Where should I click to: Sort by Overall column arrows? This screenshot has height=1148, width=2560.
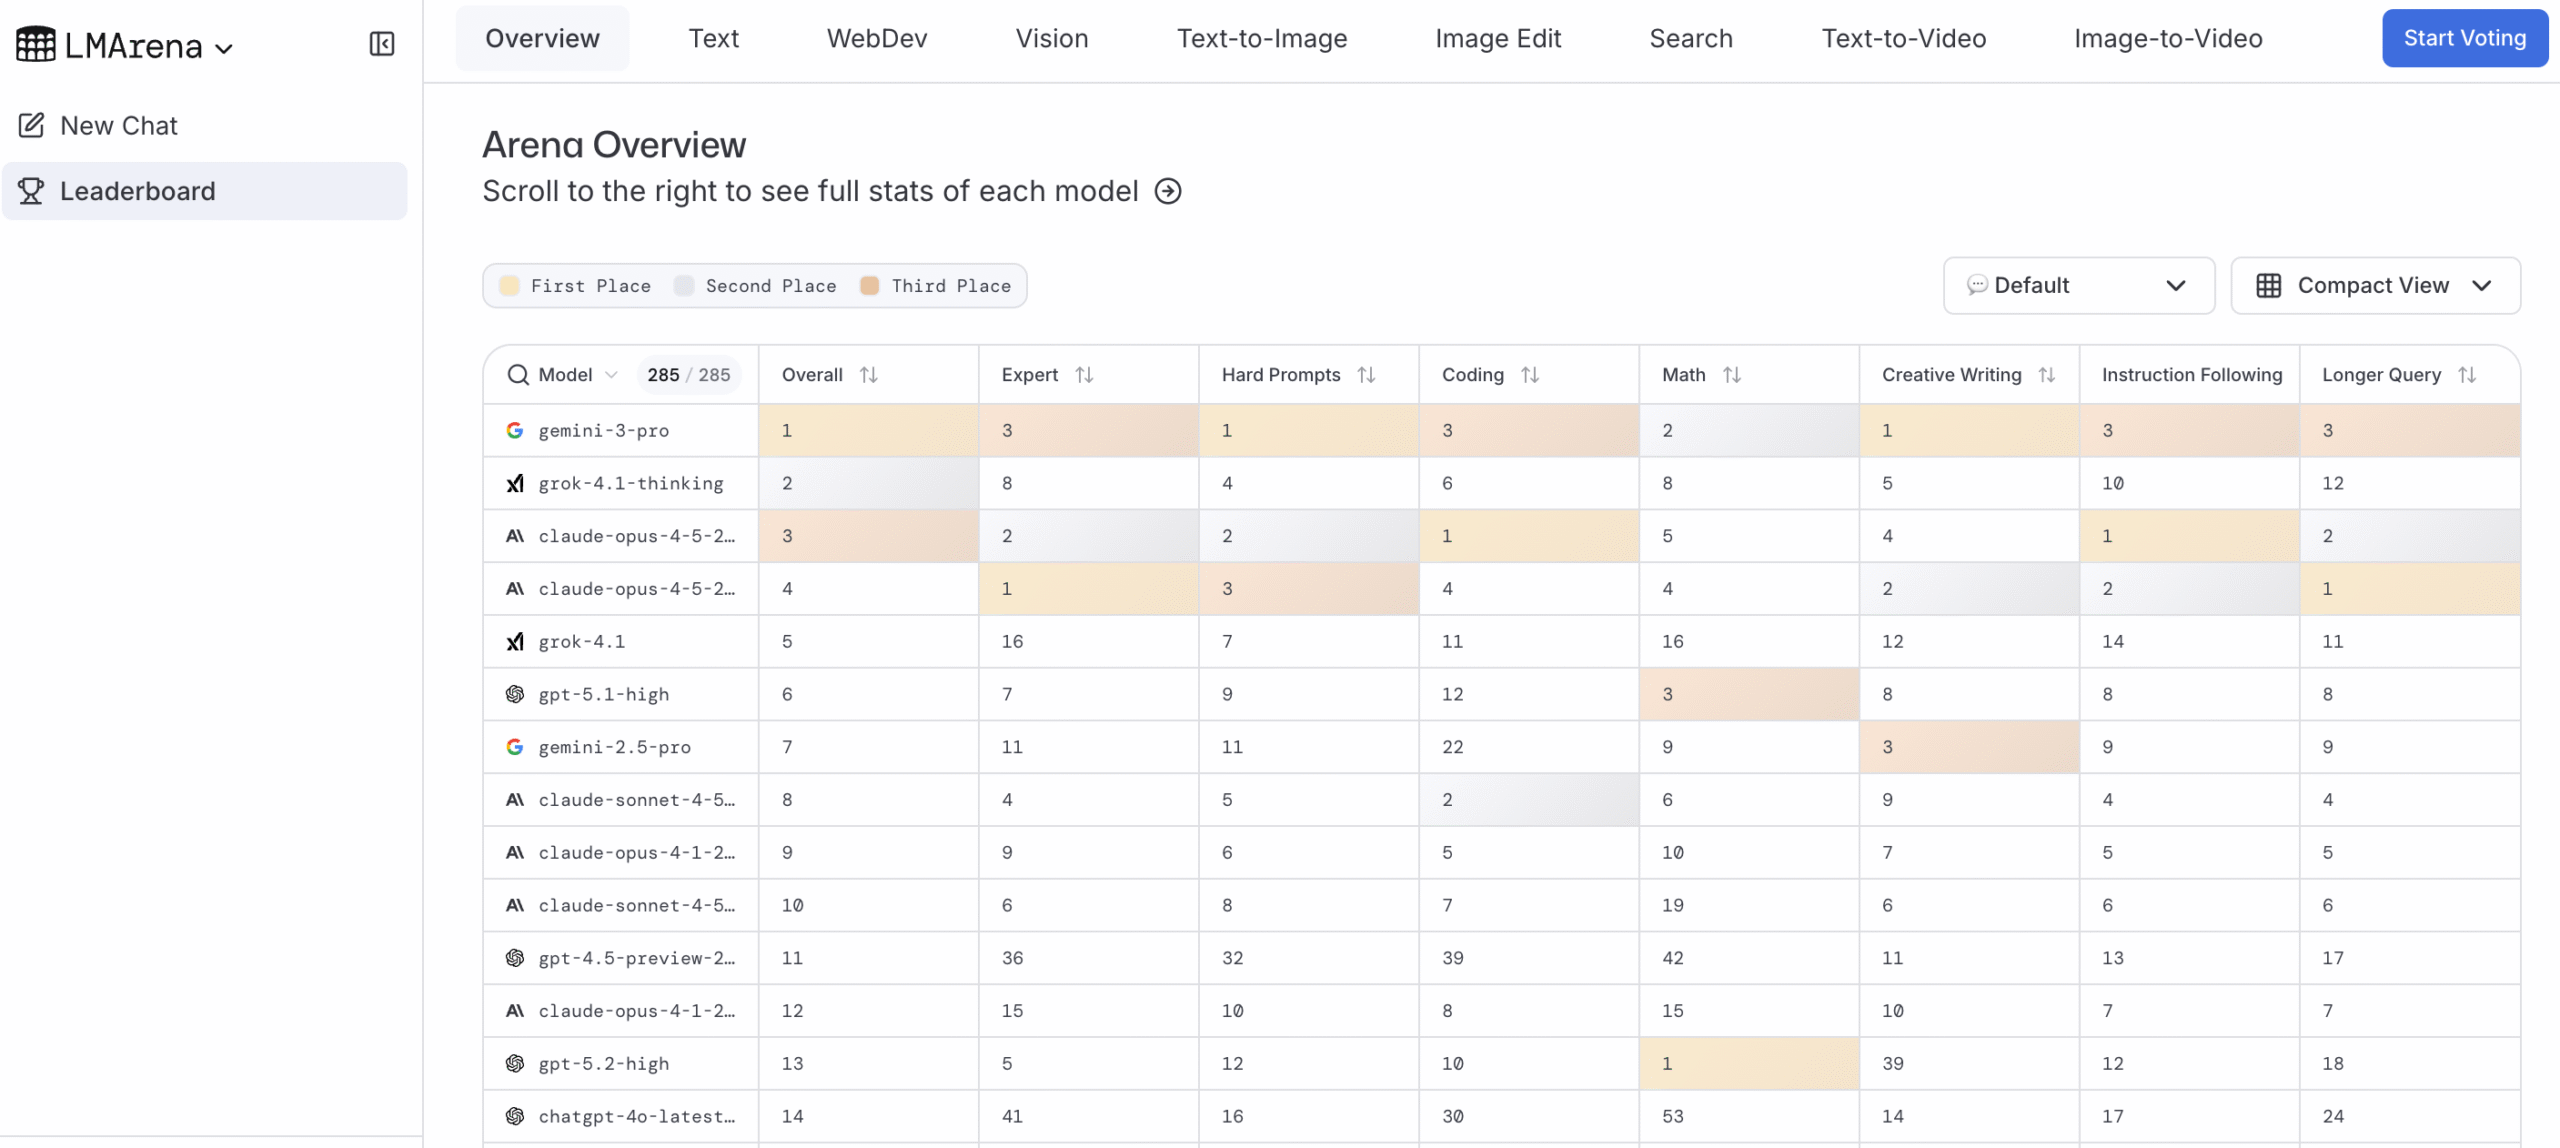tap(868, 375)
